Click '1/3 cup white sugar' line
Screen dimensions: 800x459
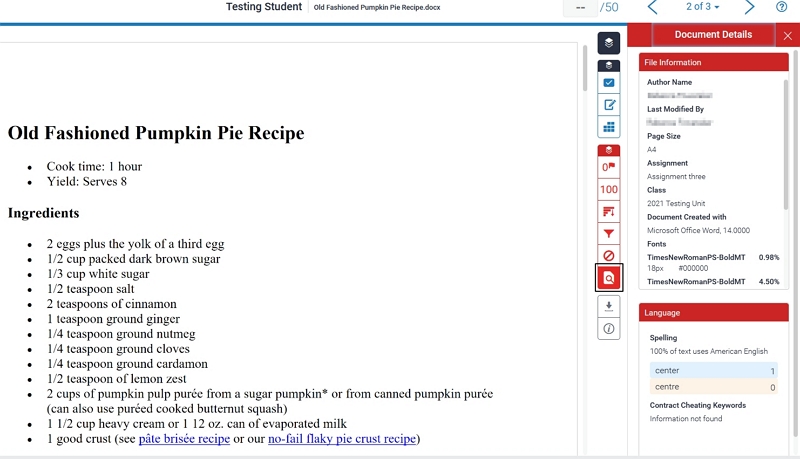point(98,274)
